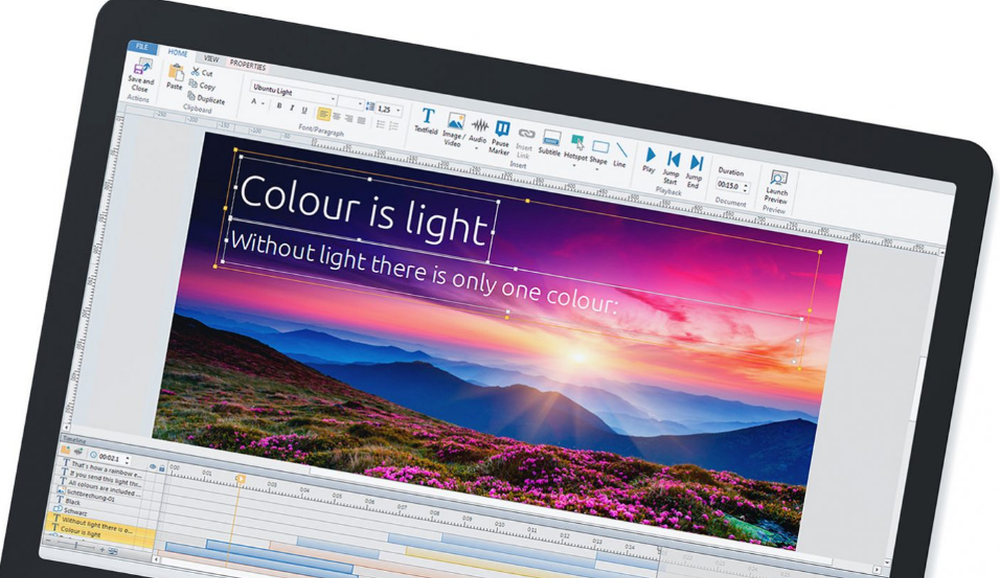
Task: Insert a Subtitle element
Action: [550, 142]
